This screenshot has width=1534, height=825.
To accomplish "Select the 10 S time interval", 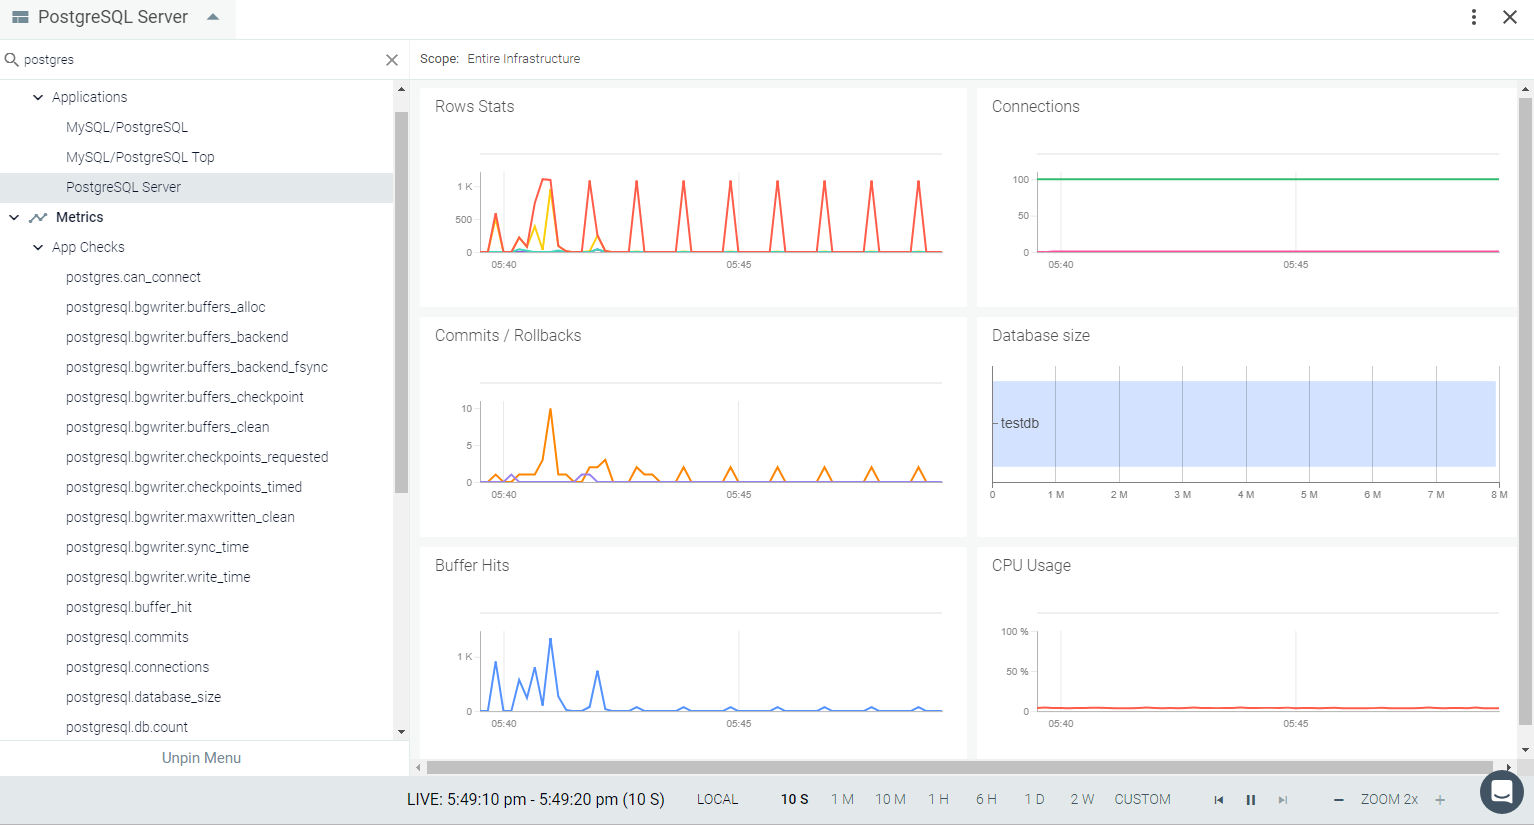I will coord(795,800).
